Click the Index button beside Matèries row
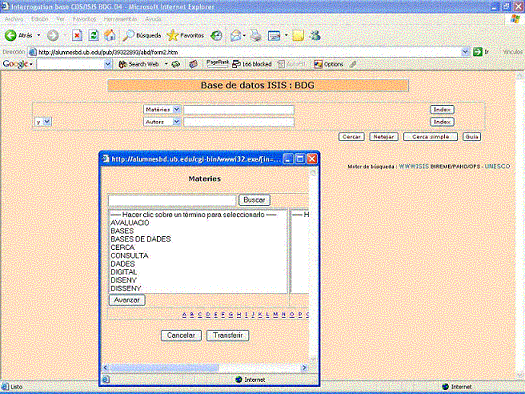 [442, 109]
